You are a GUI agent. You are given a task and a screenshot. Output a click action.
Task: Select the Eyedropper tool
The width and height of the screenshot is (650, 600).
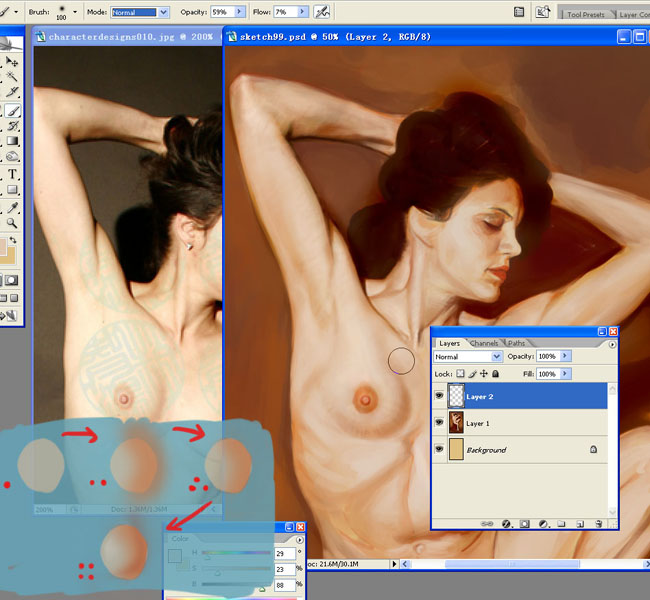point(12,207)
